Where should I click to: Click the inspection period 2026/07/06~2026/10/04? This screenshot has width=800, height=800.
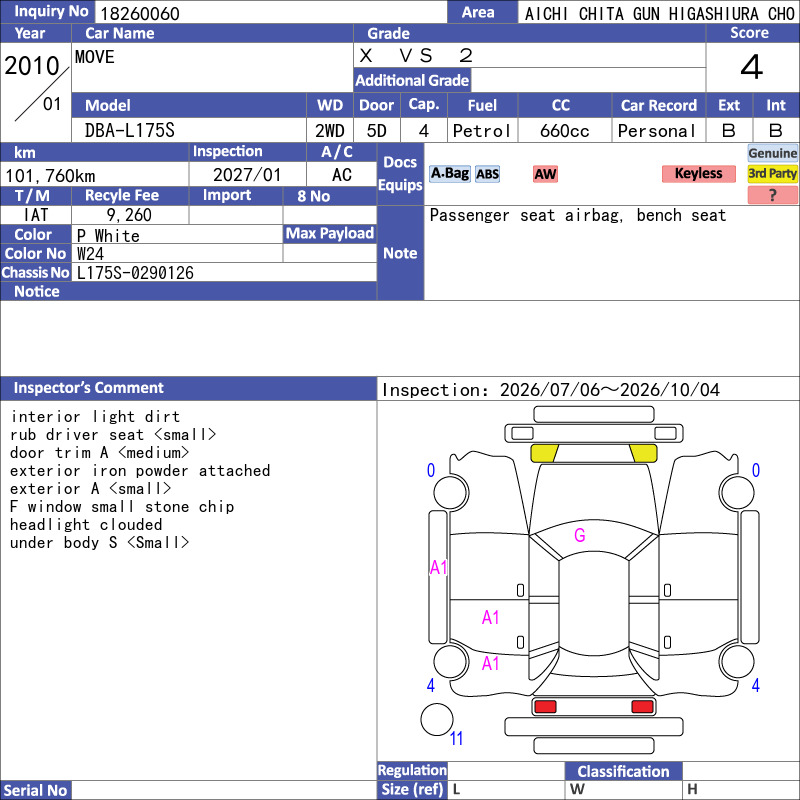tap(610, 390)
